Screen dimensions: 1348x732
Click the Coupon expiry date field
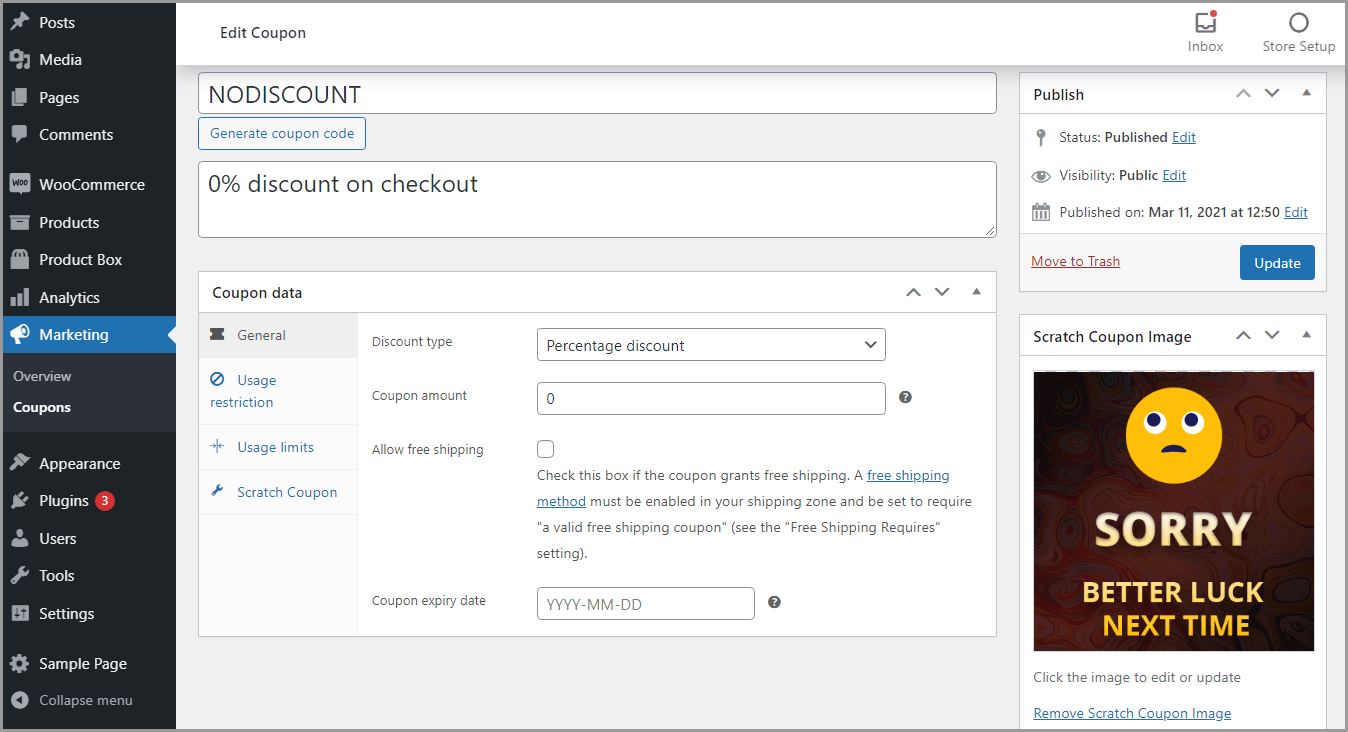pos(645,603)
